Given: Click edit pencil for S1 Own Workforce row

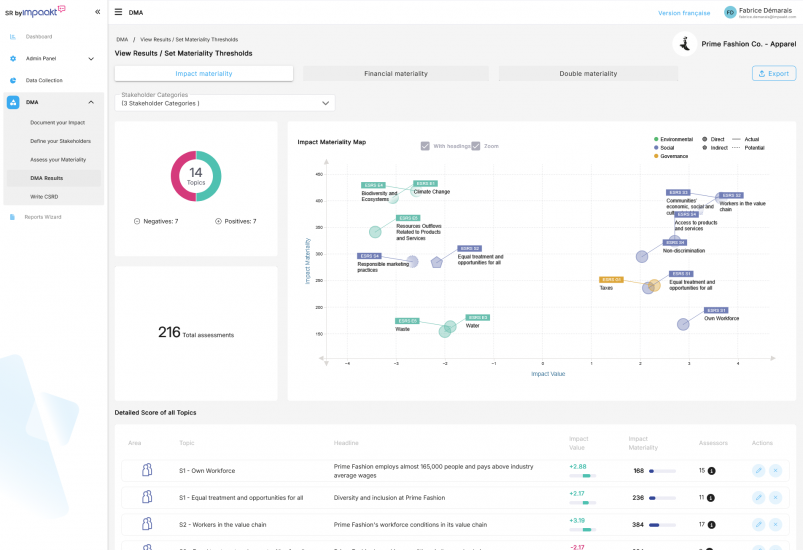Looking at the screenshot, I should [x=758, y=470].
